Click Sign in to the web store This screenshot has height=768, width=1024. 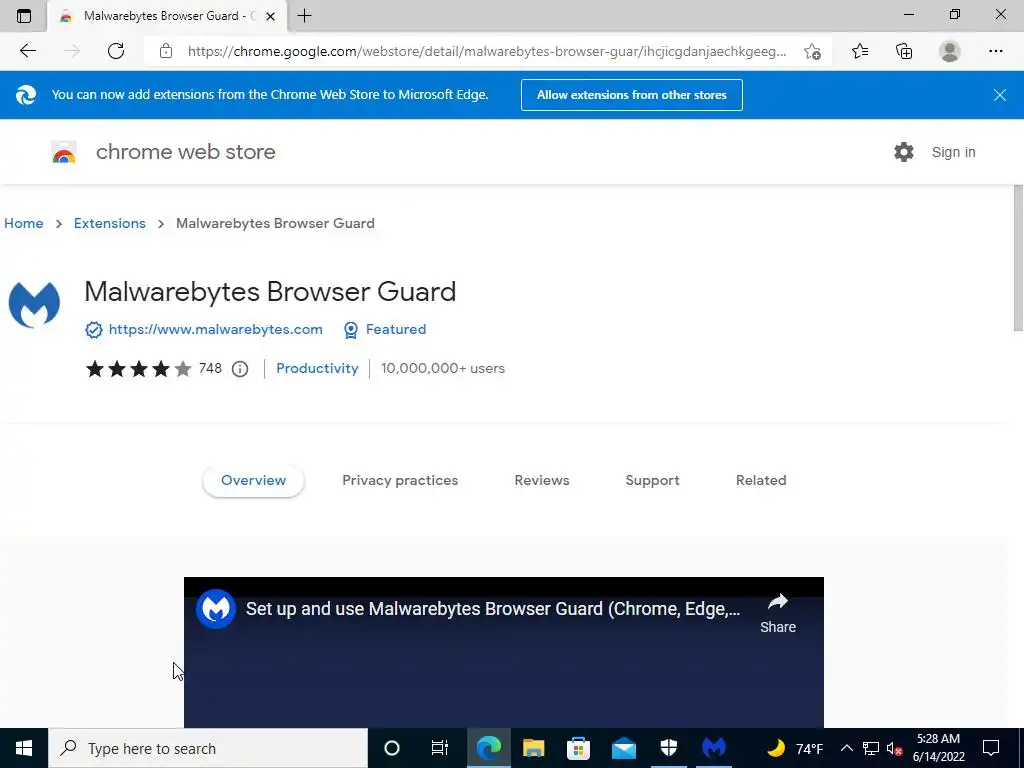pos(953,152)
